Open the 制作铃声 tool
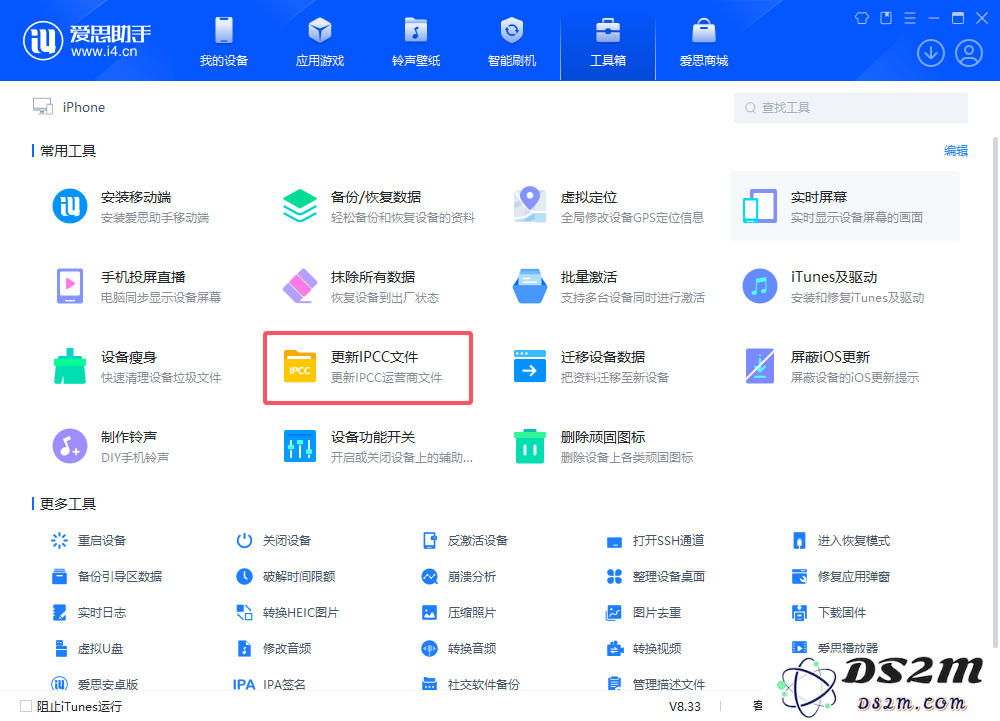 click(x=111, y=446)
